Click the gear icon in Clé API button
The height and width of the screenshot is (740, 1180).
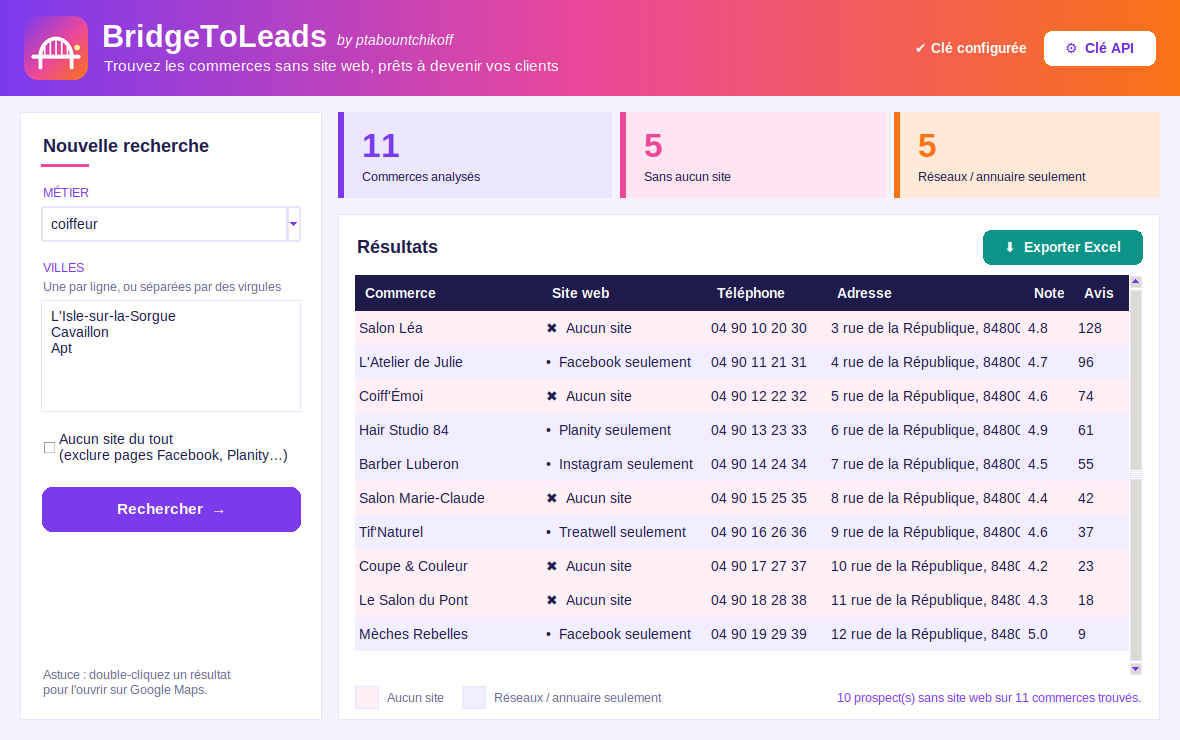click(1071, 48)
